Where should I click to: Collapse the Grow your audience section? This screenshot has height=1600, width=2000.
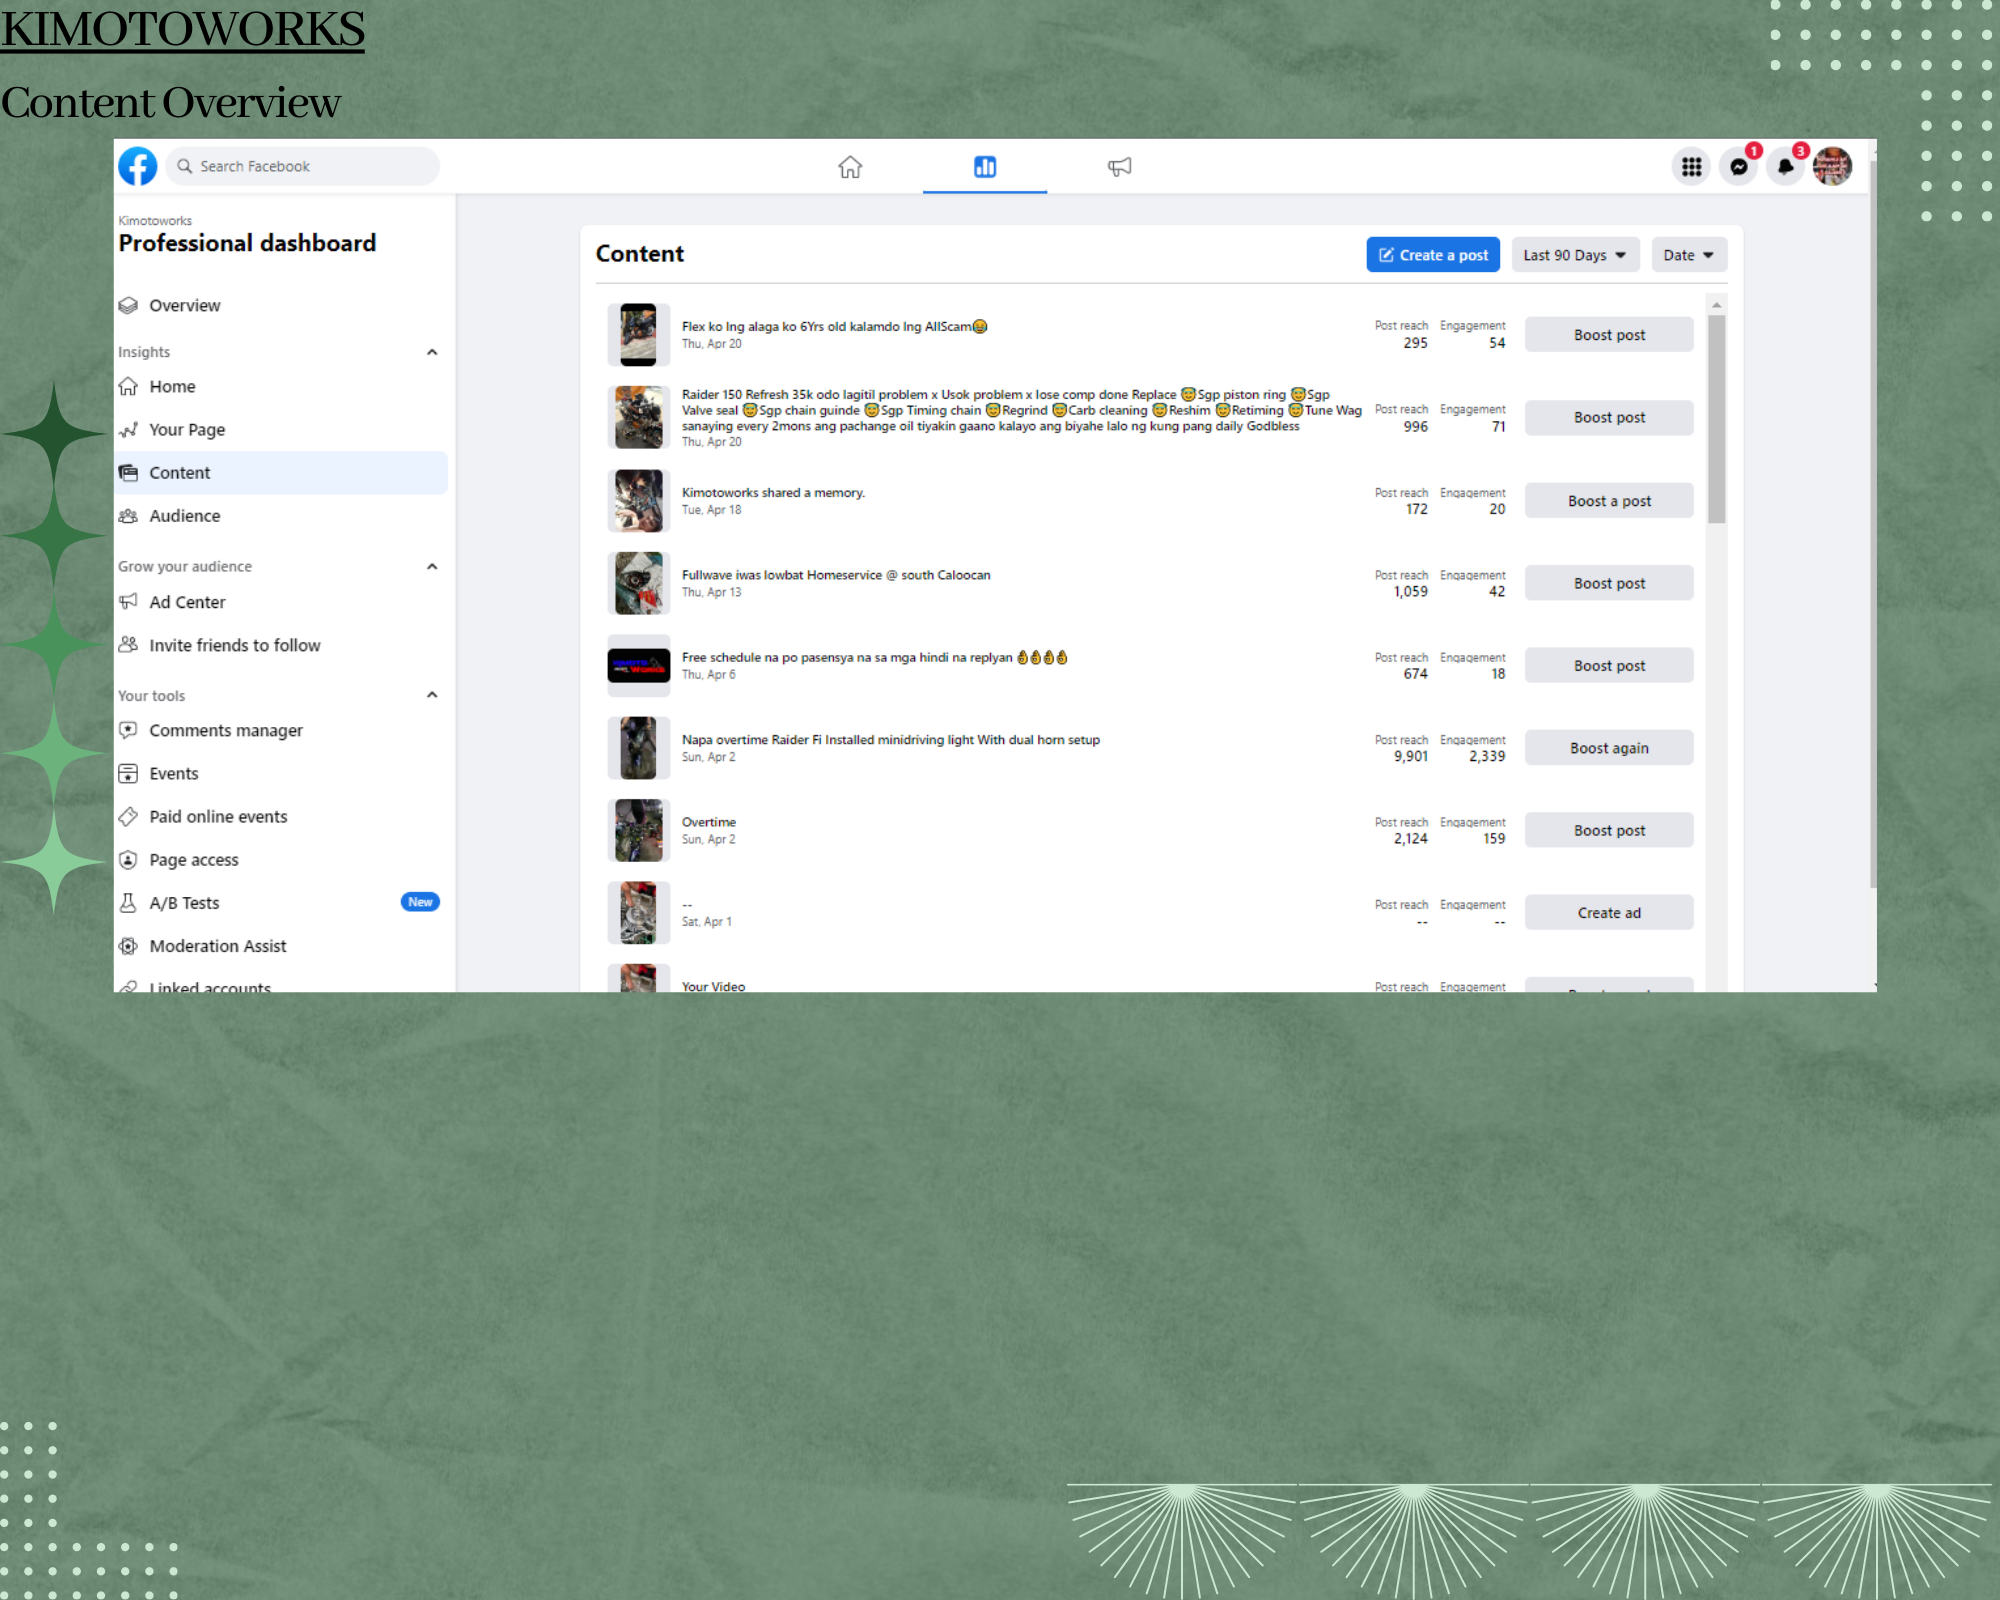(432, 566)
